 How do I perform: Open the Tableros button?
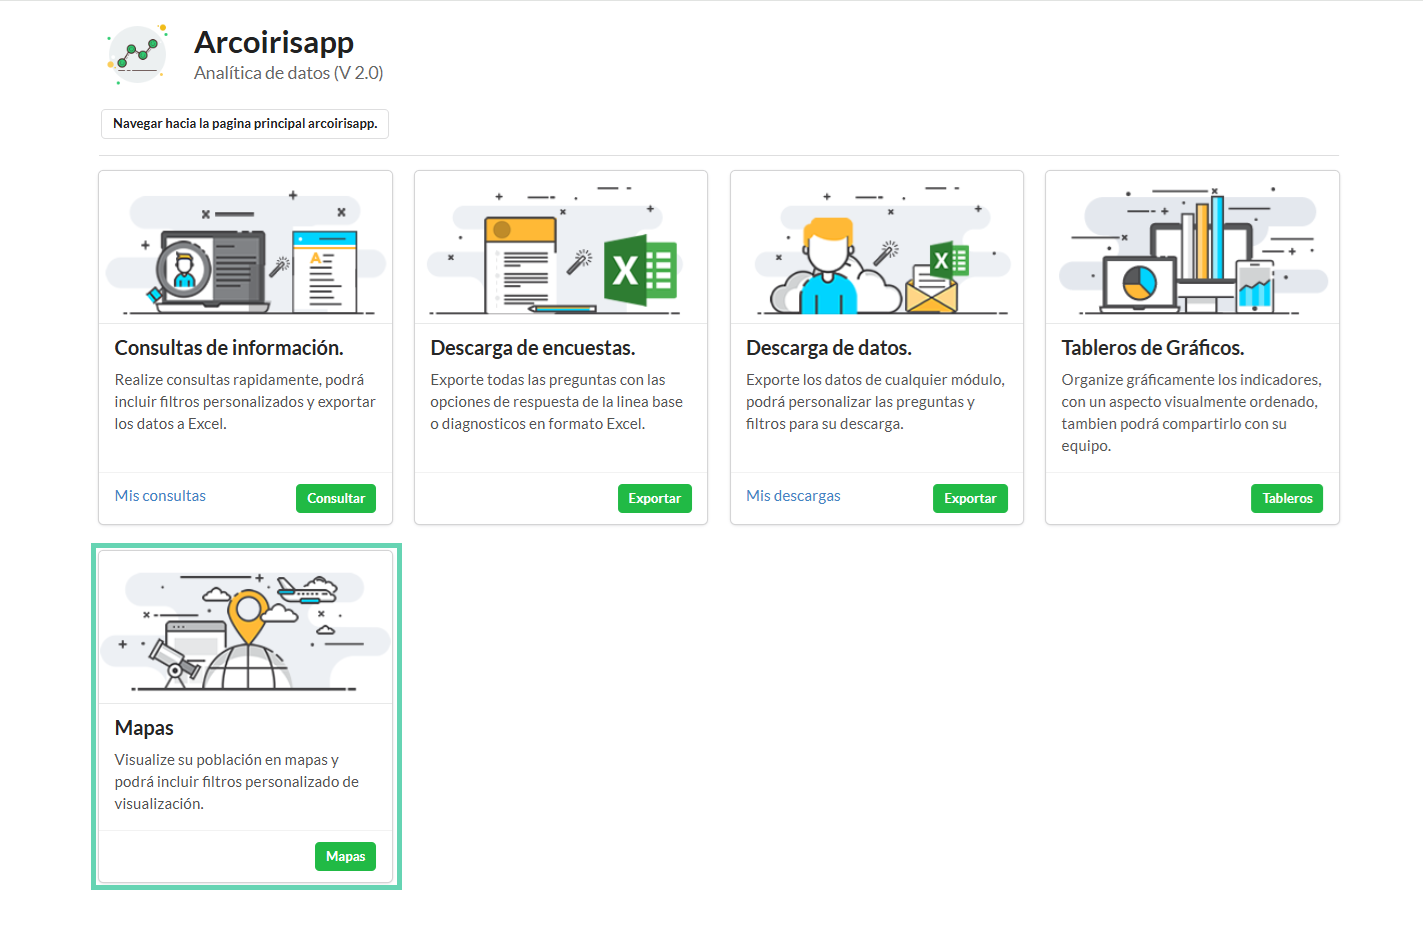pyautogui.click(x=1286, y=498)
